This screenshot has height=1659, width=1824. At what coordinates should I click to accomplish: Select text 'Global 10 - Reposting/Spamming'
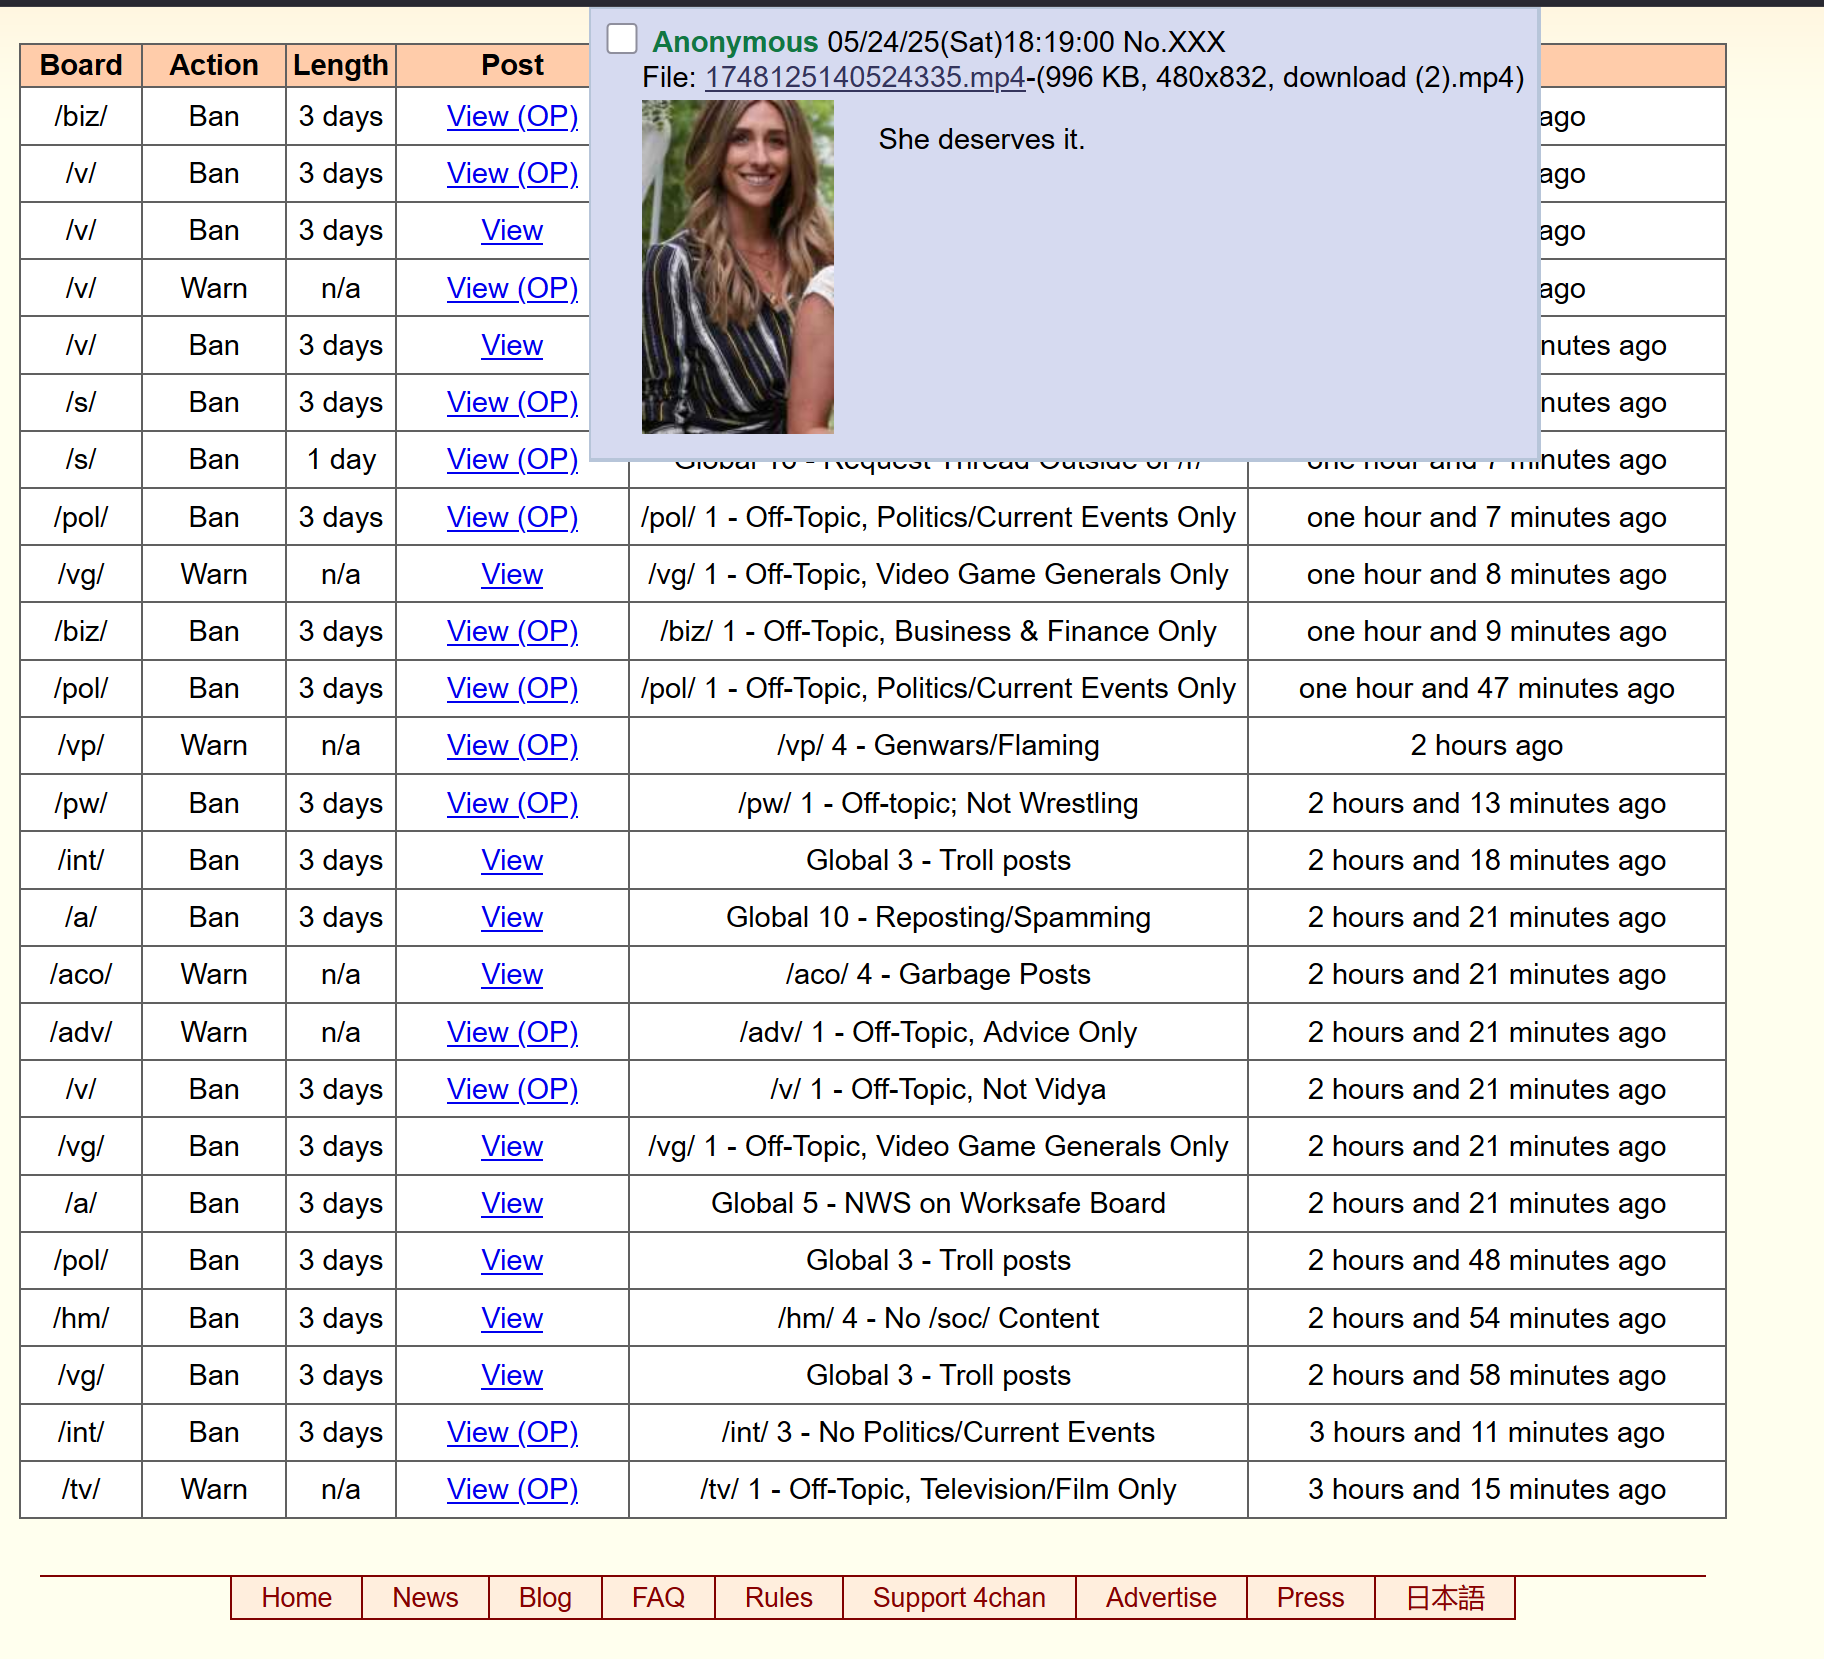coord(938,917)
